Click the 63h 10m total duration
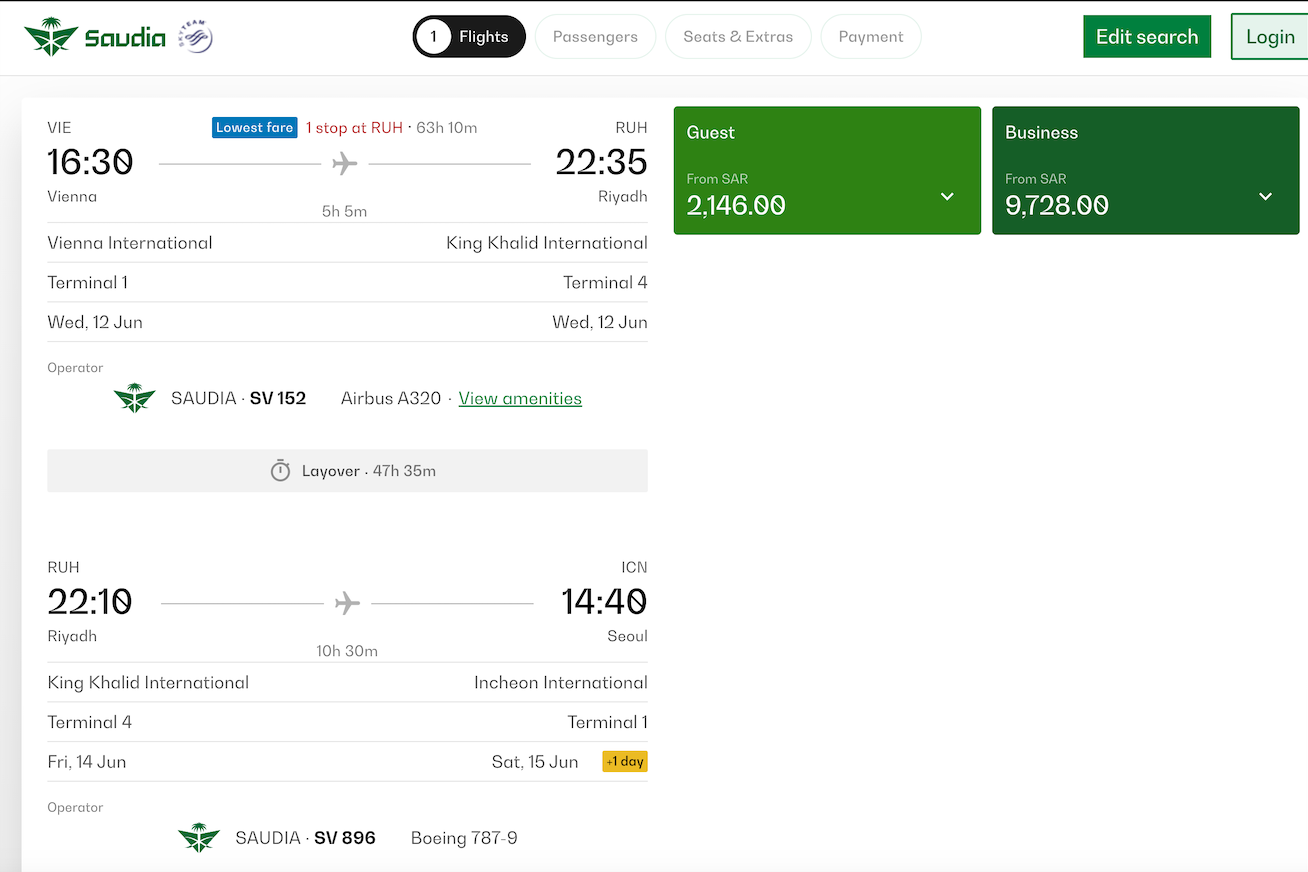This screenshot has height=872, width=1308. [447, 128]
